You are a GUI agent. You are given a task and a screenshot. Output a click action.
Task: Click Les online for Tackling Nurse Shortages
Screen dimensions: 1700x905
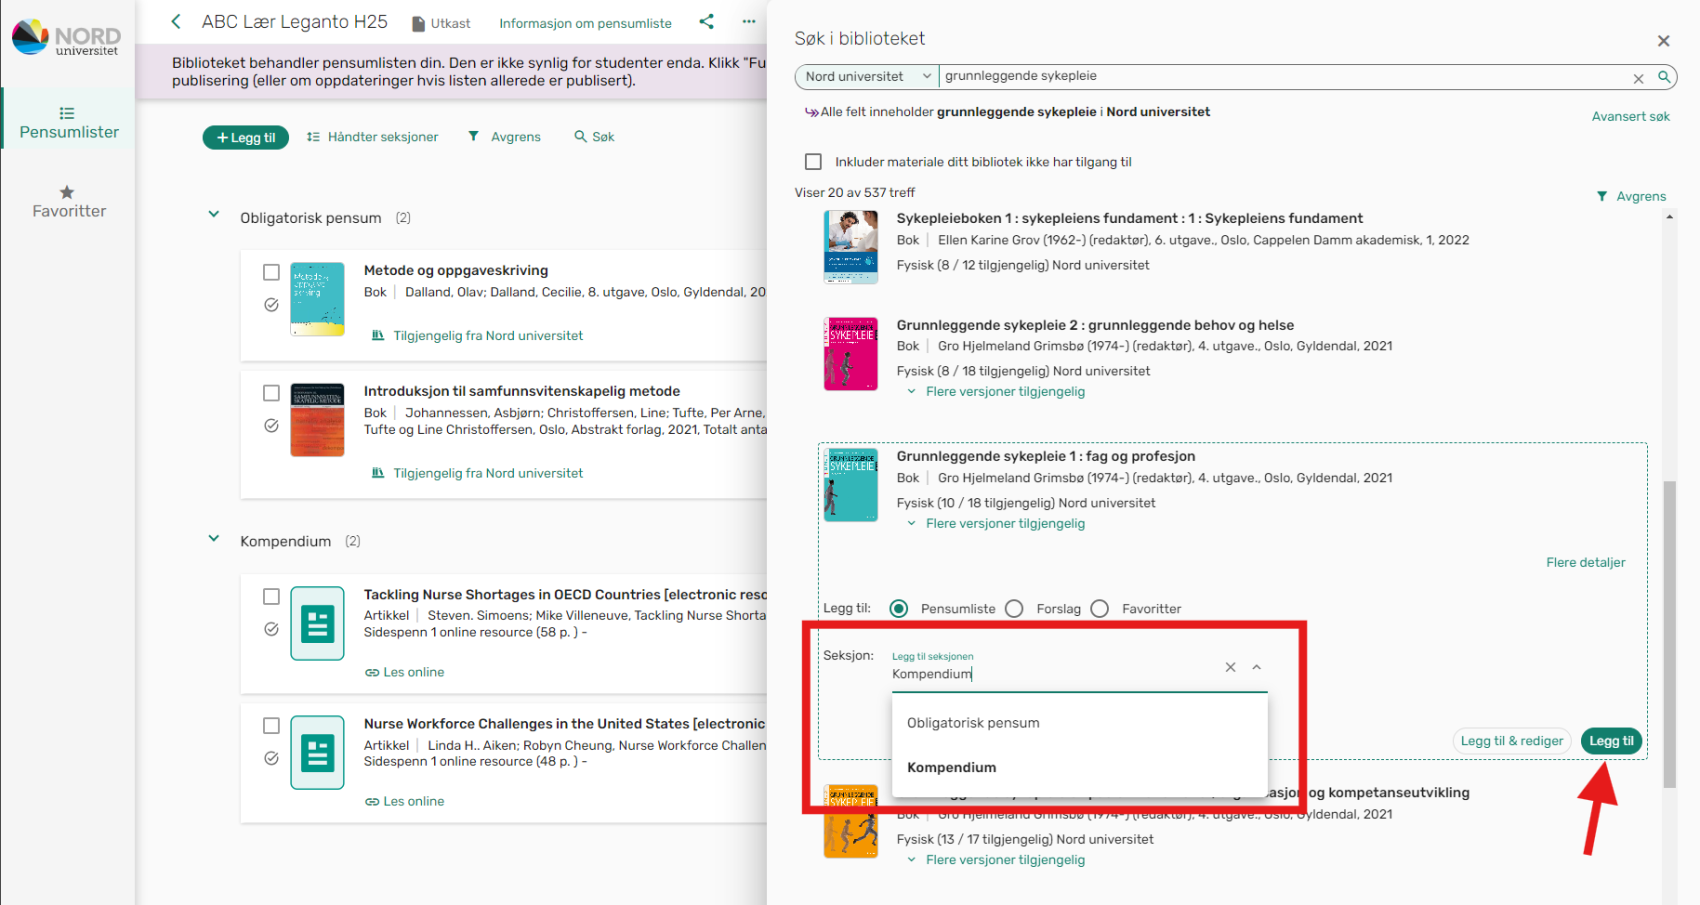[x=405, y=672]
